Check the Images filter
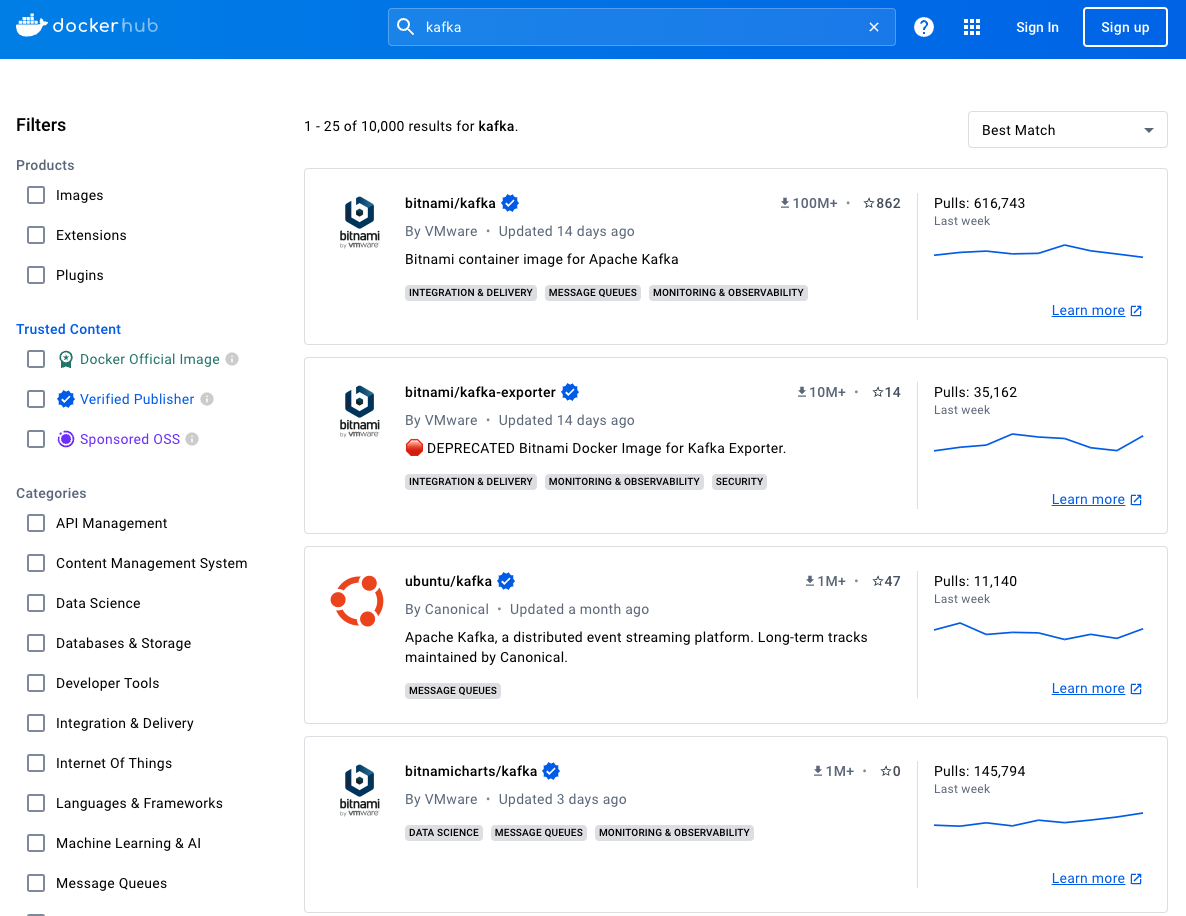Image resolution: width=1186 pixels, height=916 pixels. pyautogui.click(x=36, y=195)
